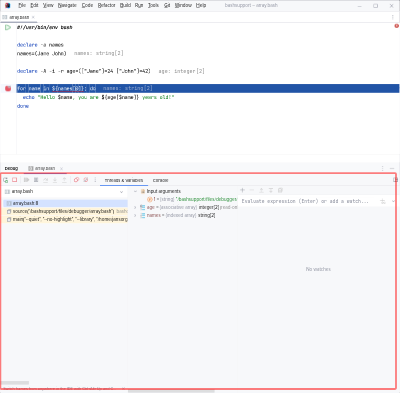400x393 pixels.
Task: Open the debug toolbar more-actions menu
Action: point(95,180)
